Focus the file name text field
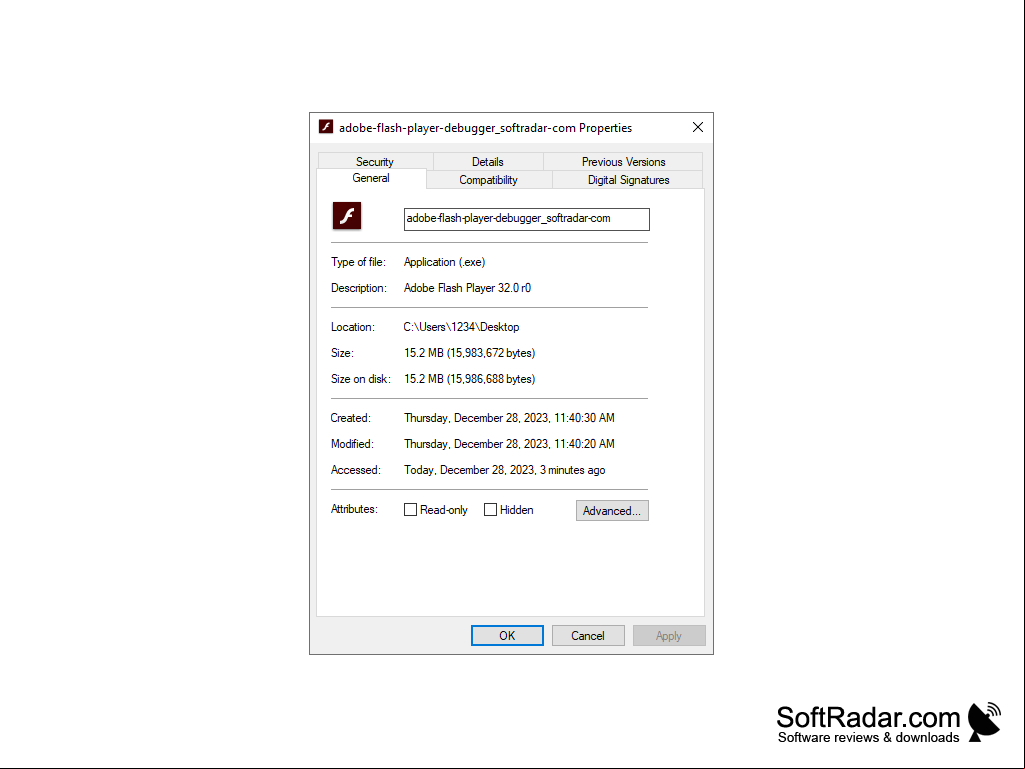Viewport: 1025px width, 769px height. 526,219
